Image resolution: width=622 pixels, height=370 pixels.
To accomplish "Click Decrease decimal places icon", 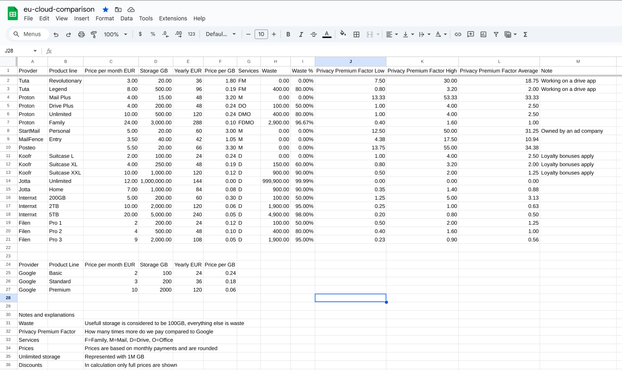I will point(165,35).
